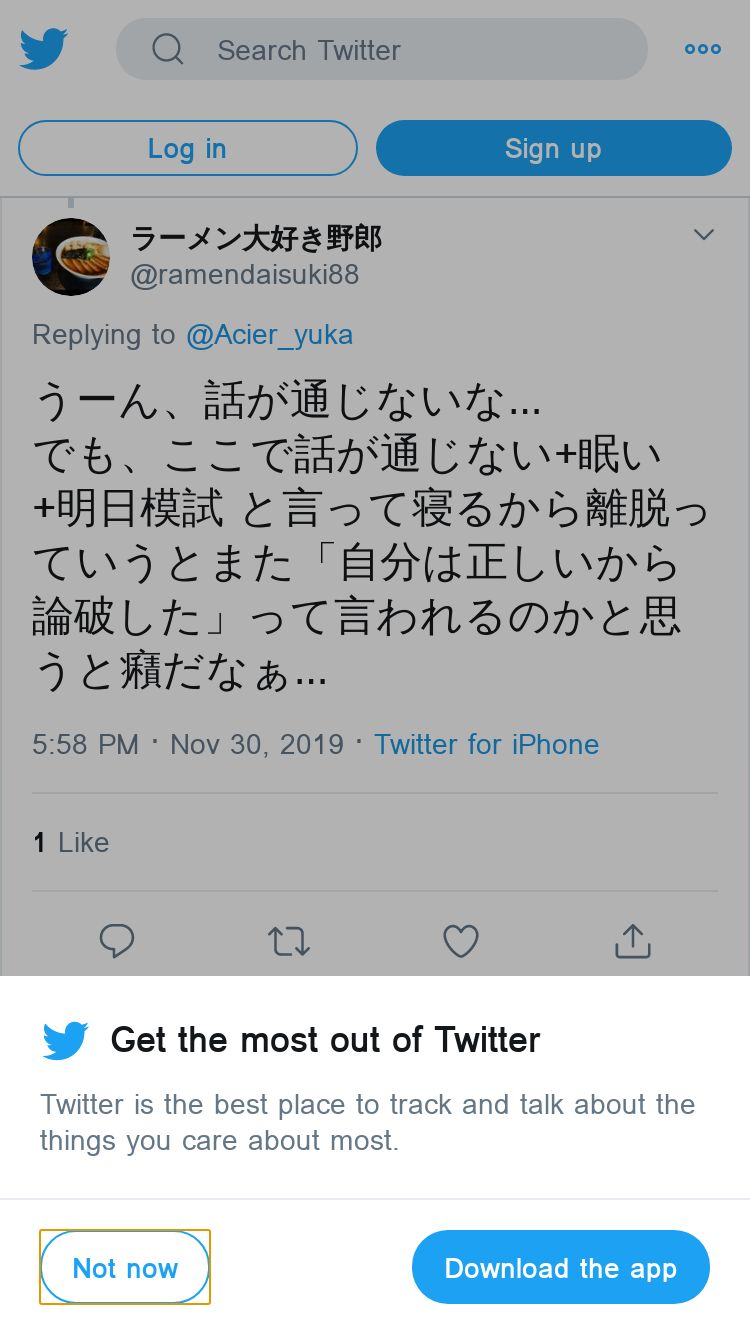This screenshot has width=750, height=1334.
Task: Focus the Search Twitter field
Action: click(x=382, y=49)
